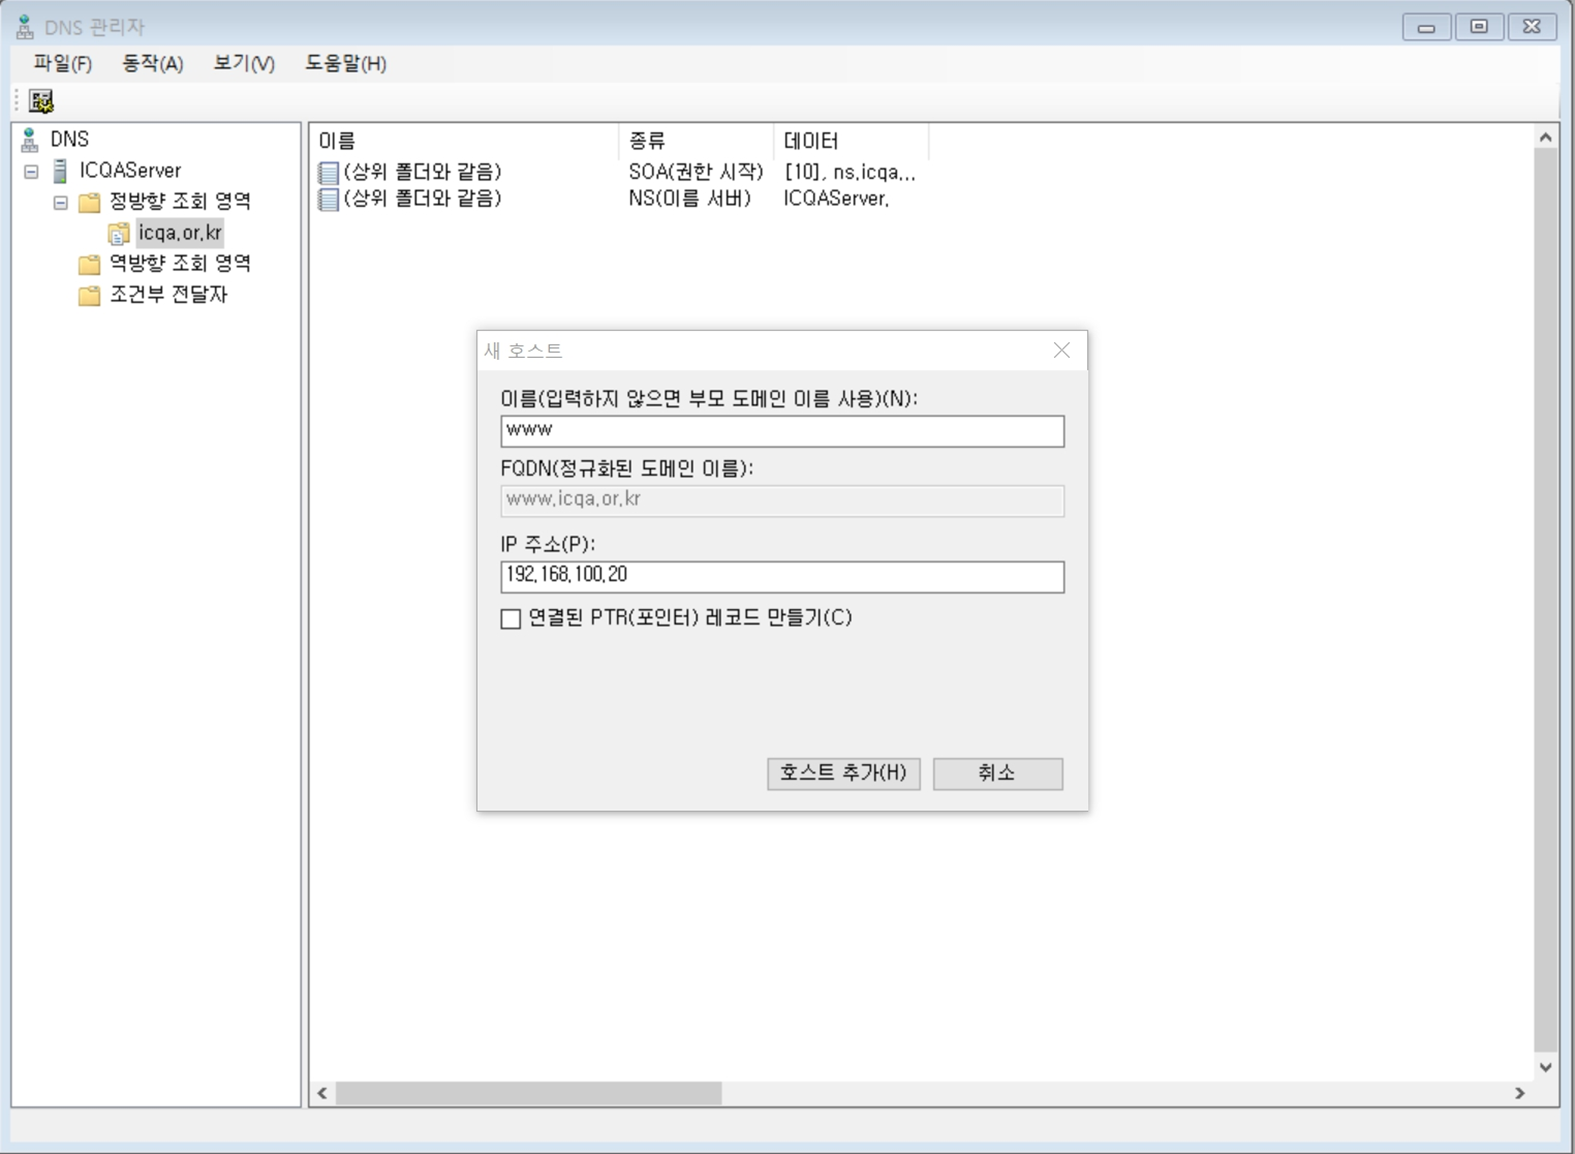Screen dimensions: 1575x1154
Task: Open the 도움말(H) menu
Action: click(346, 63)
